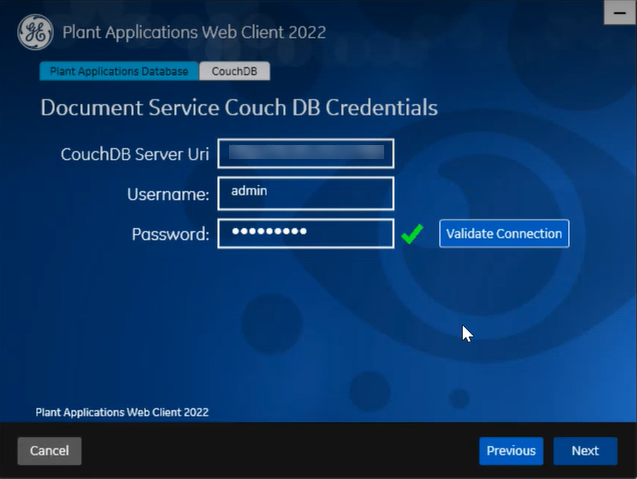The width and height of the screenshot is (637, 479).
Task: Click into the Username field
Action: point(306,193)
